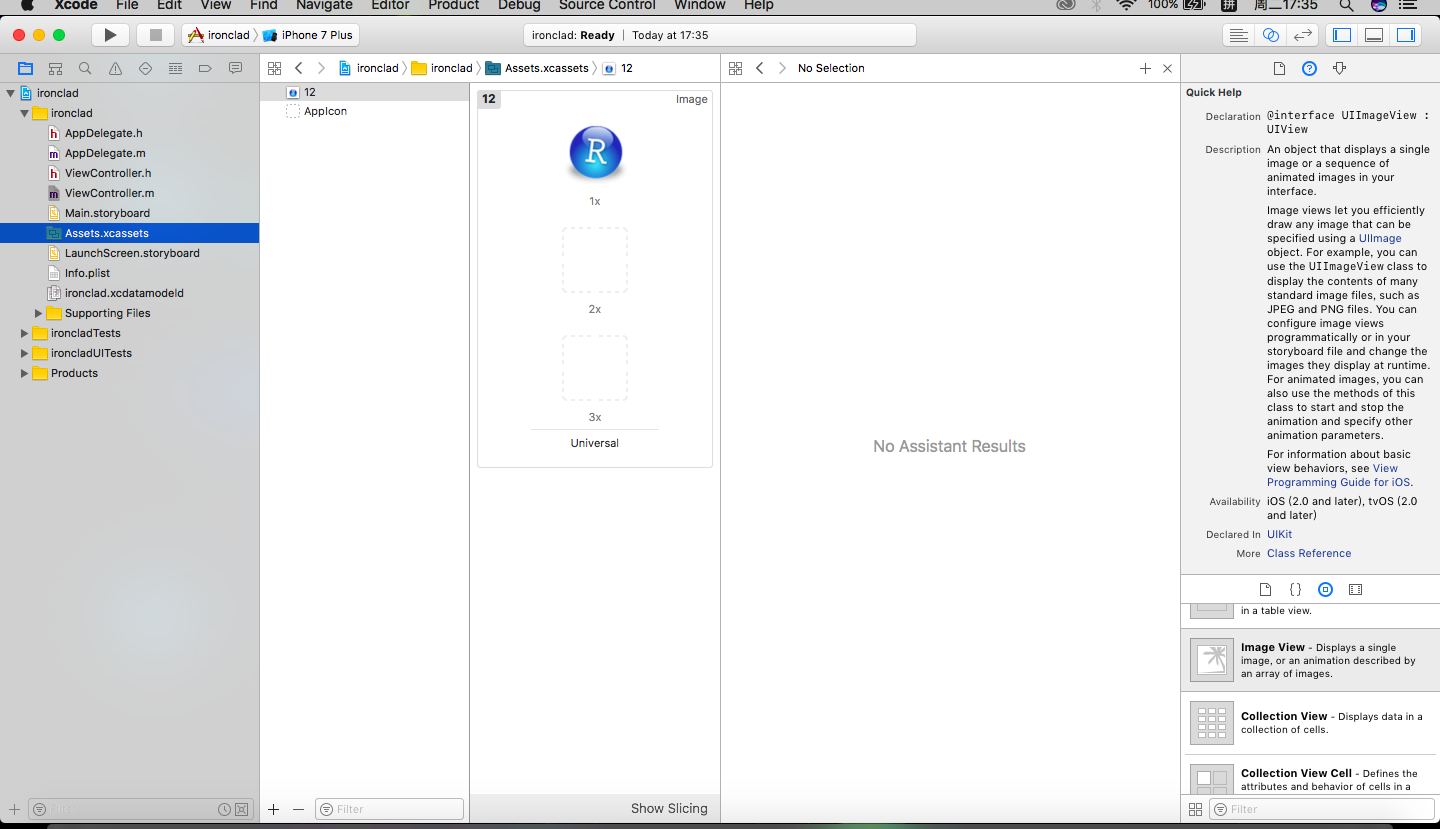Image resolution: width=1440 pixels, height=829 pixels.
Task: Expand the ironcladUITests group
Action: click(24, 353)
